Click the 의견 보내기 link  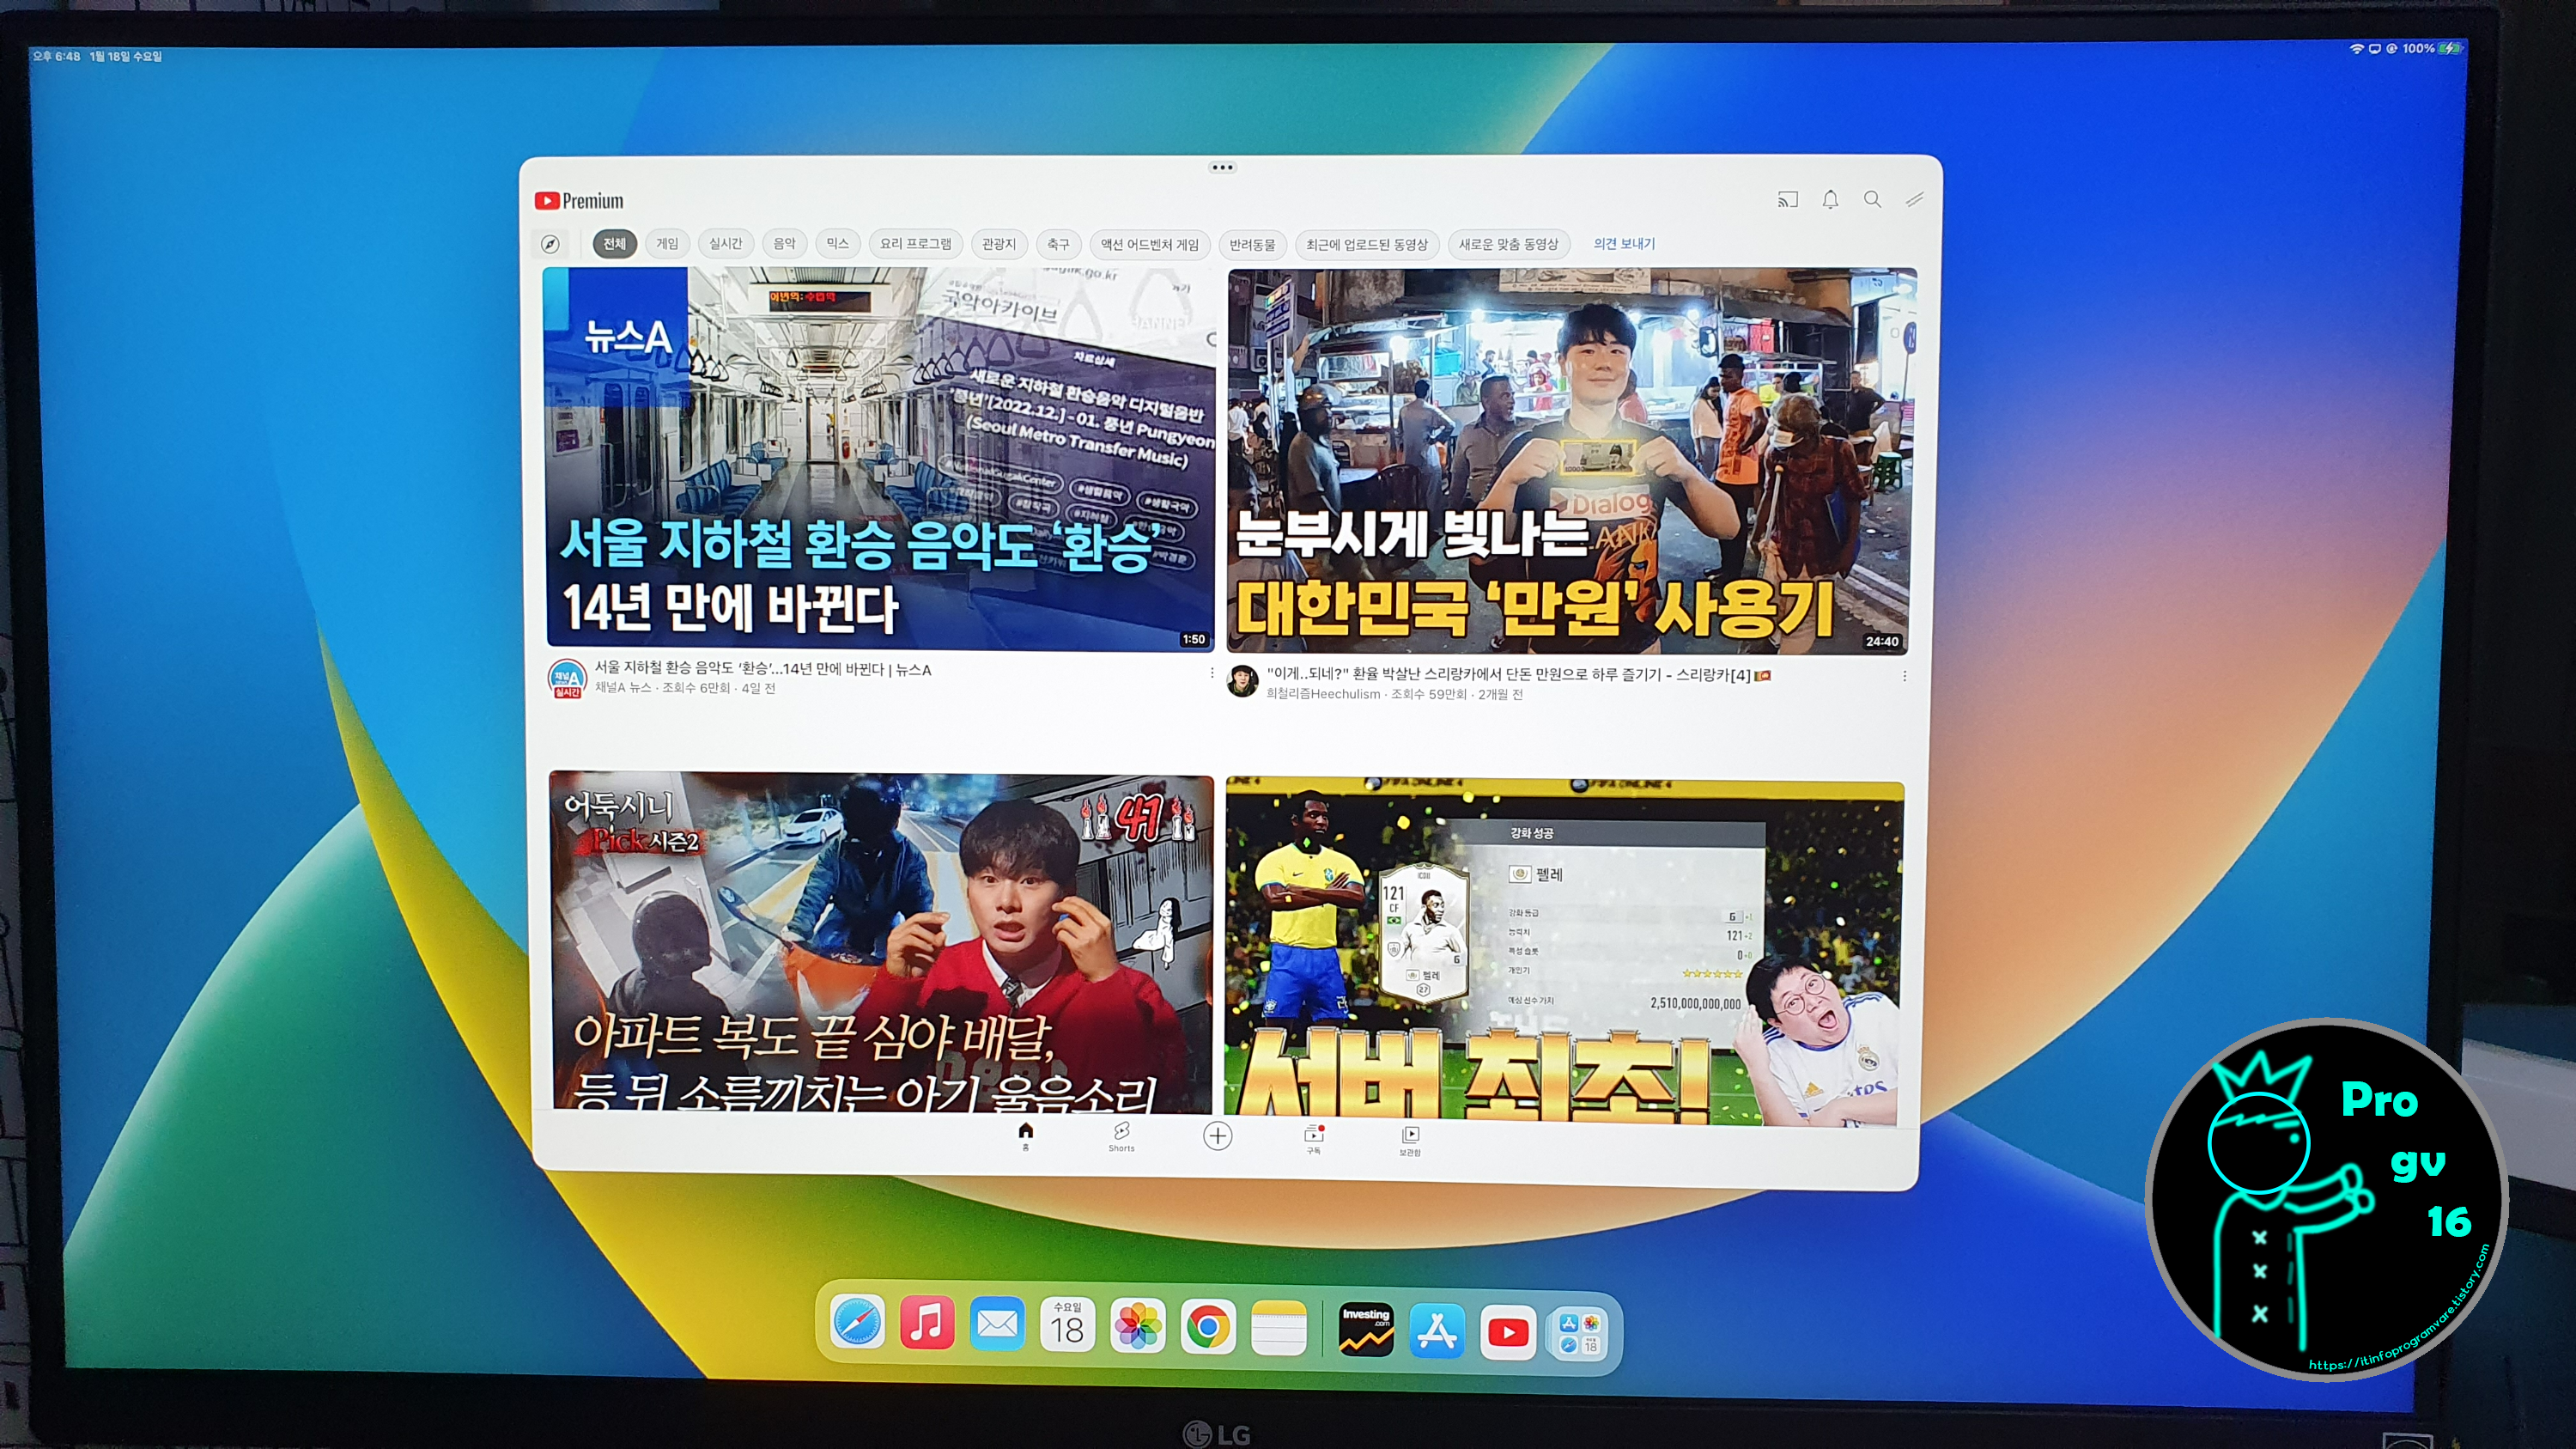click(1623, 244)
